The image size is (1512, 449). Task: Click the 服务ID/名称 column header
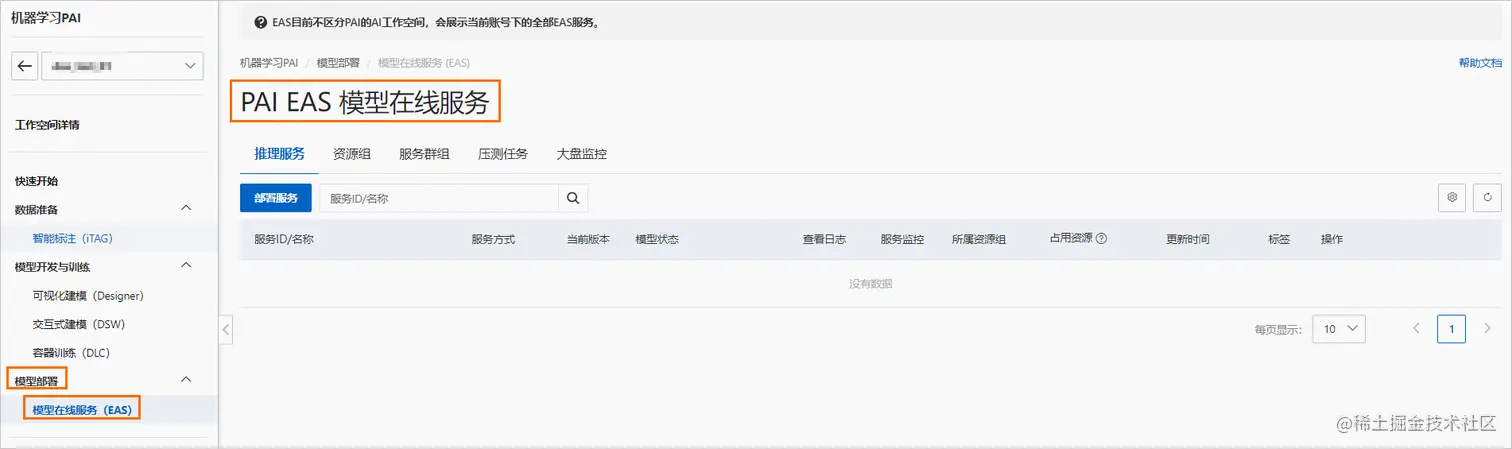[284, 240]
